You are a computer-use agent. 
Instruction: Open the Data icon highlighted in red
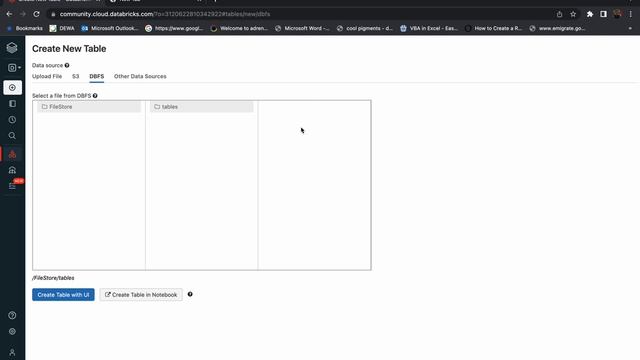coord(12,154)
